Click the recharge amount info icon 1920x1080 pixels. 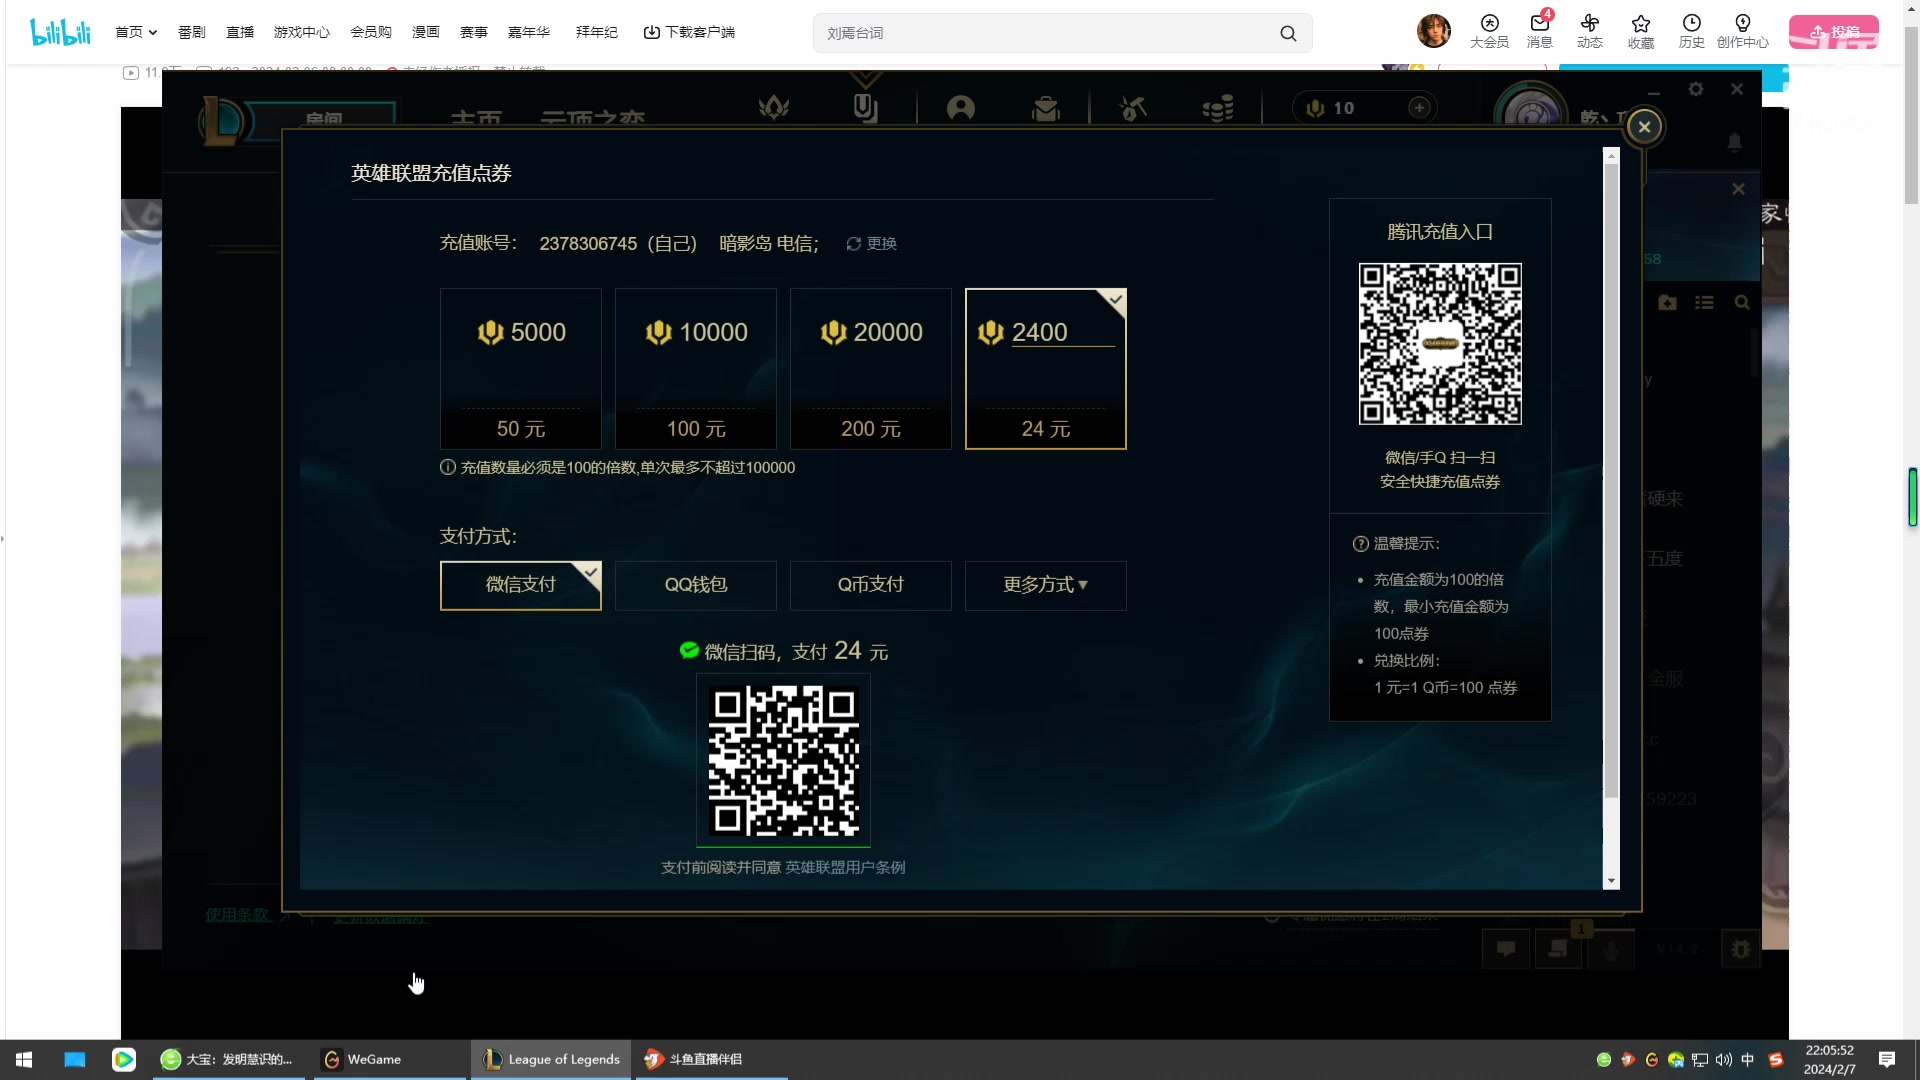tap(448, 467)
